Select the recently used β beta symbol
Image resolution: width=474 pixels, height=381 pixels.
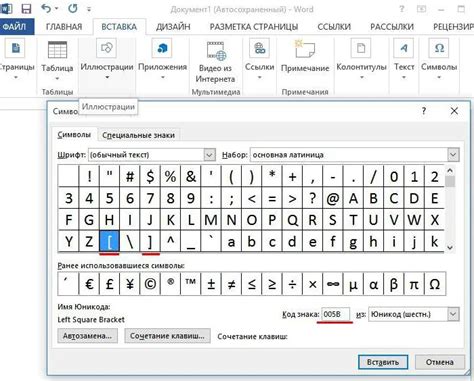[x=394, y=284]
